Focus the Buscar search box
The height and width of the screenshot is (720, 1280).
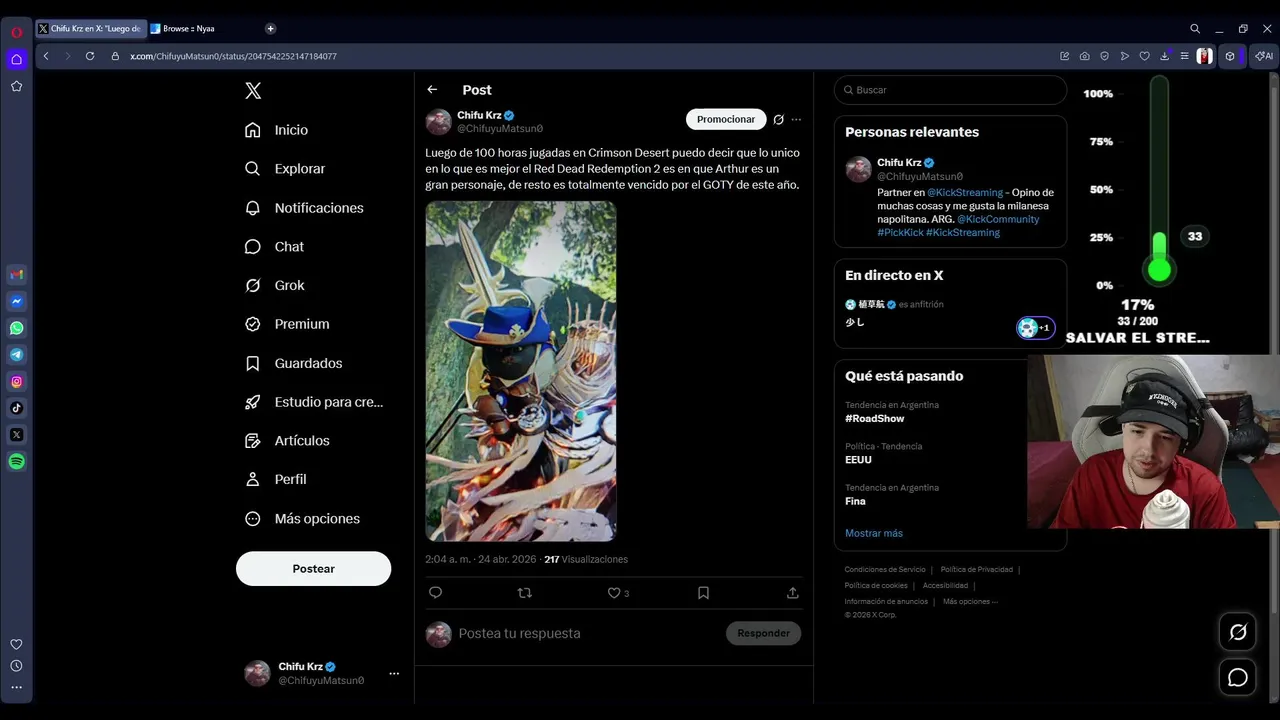tap(950, 90)
